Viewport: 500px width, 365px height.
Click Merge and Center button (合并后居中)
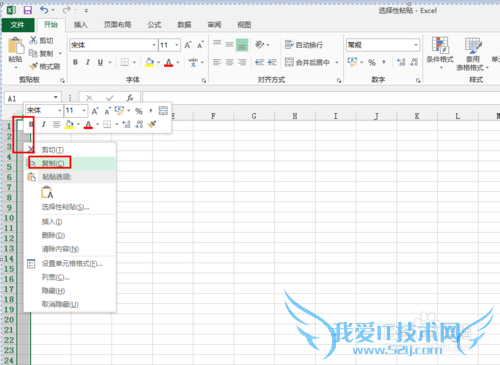click(308, 62)
